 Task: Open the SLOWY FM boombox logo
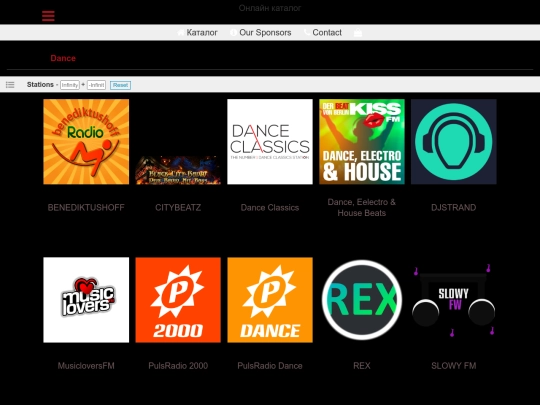click(x=454, y=300)
